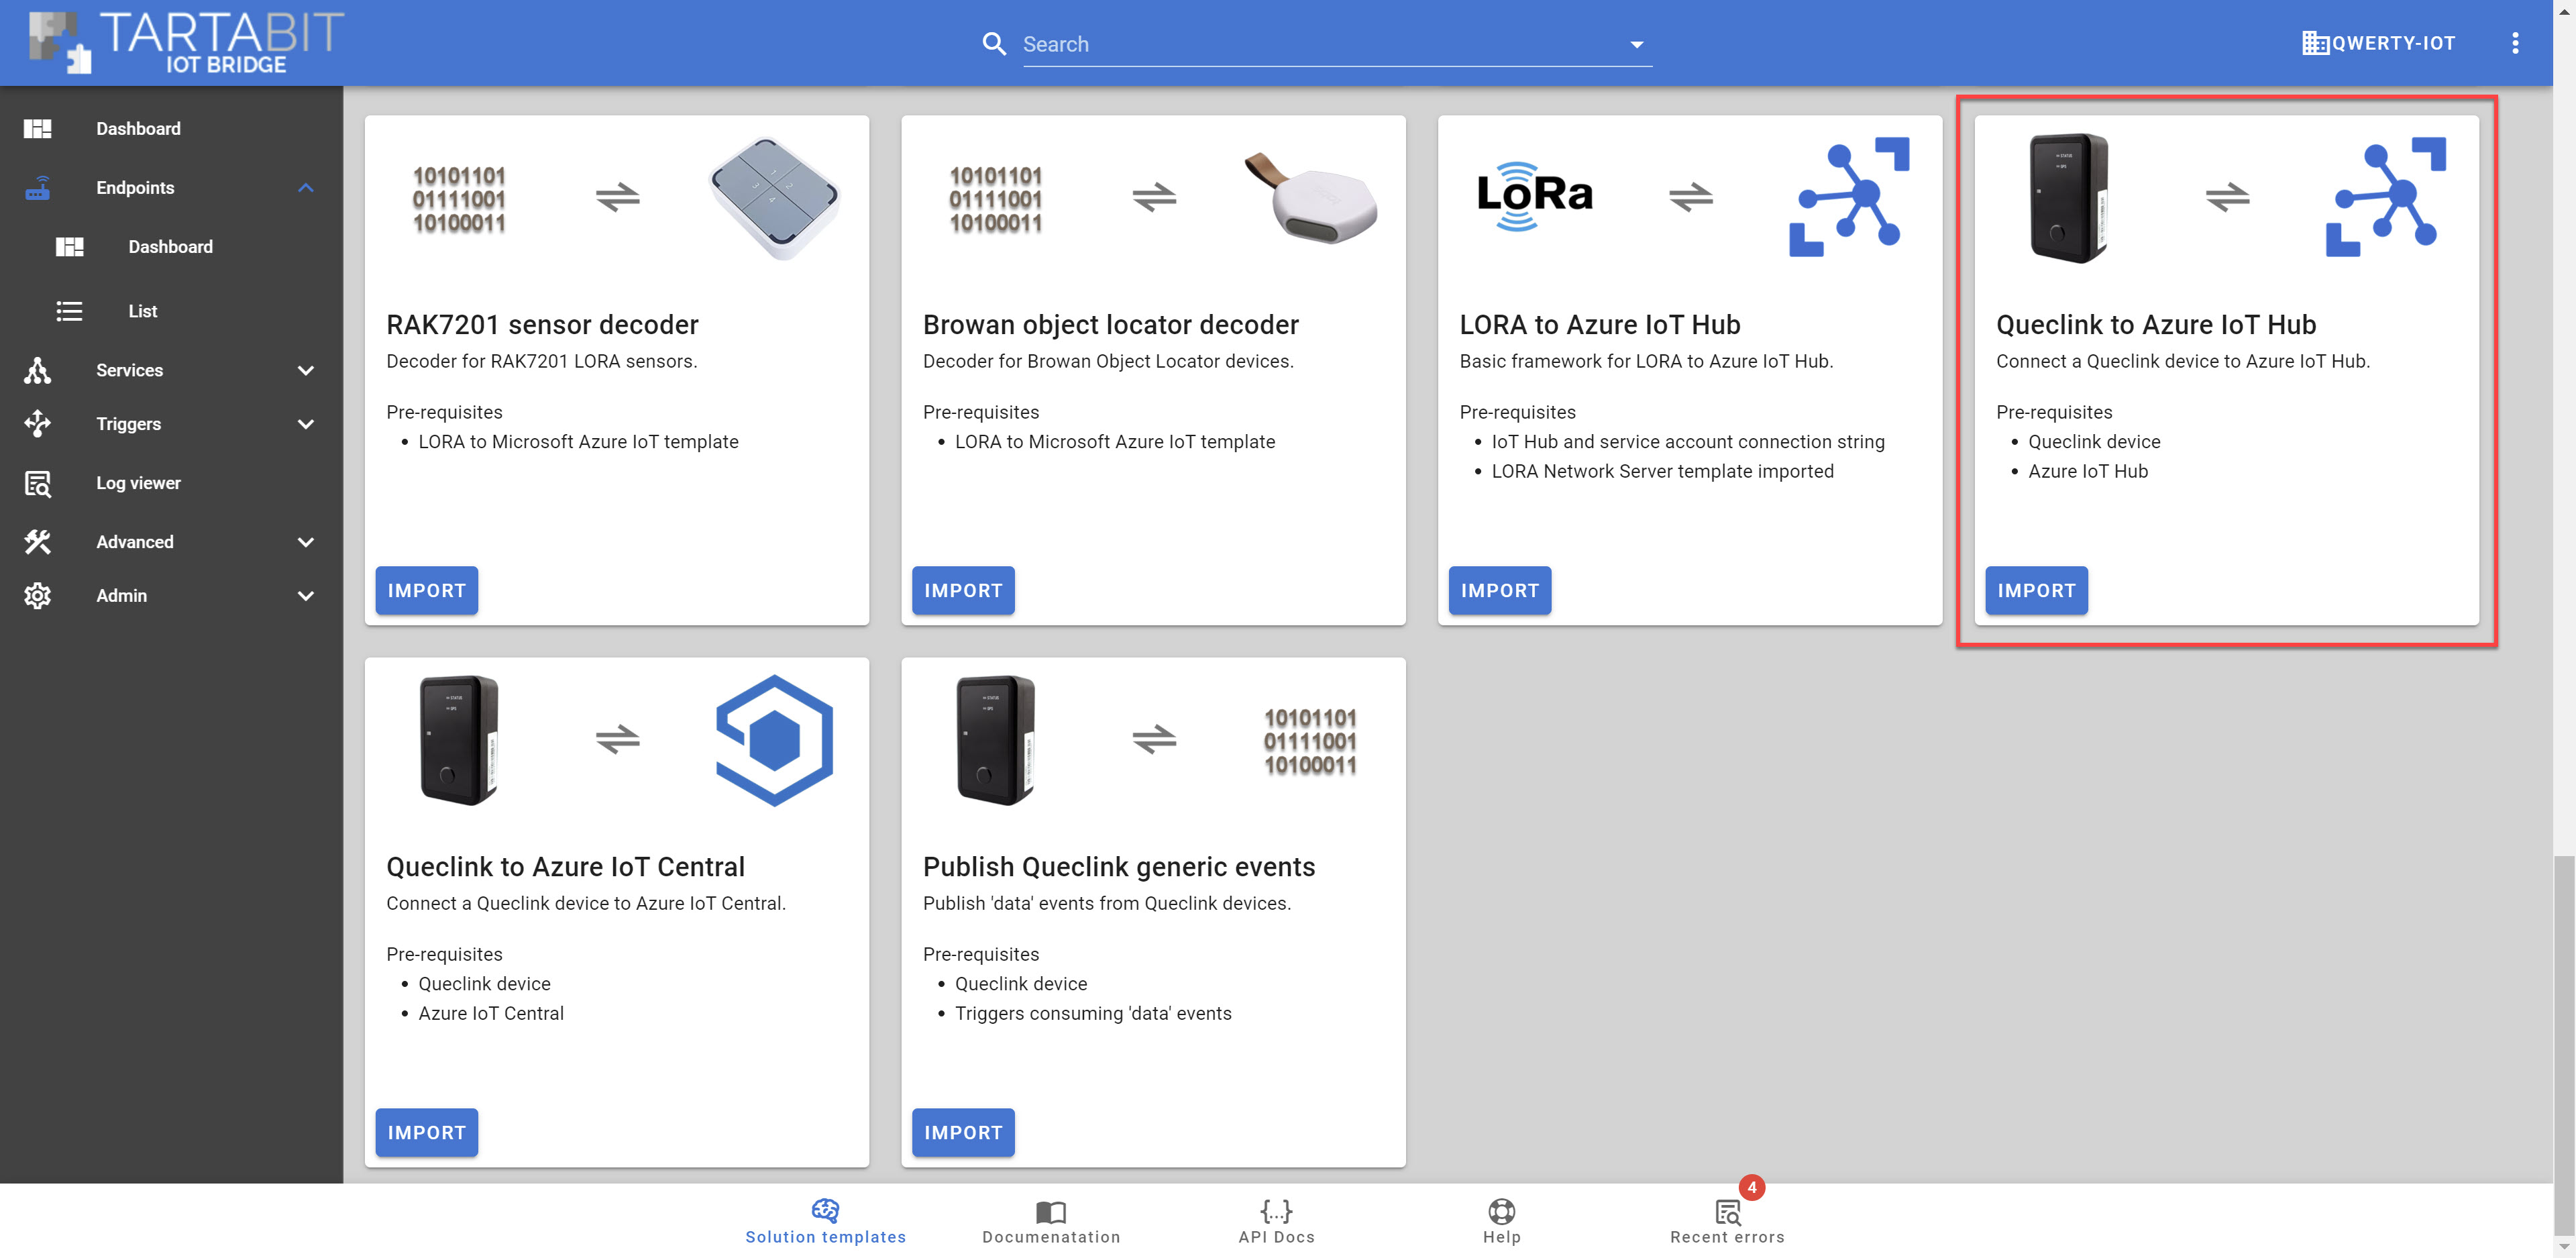Click the Tartabit IoT Bridge logo
The height and width of the screenshot is (1258, 2576).
pyautogui.click(x=186, y=42)
